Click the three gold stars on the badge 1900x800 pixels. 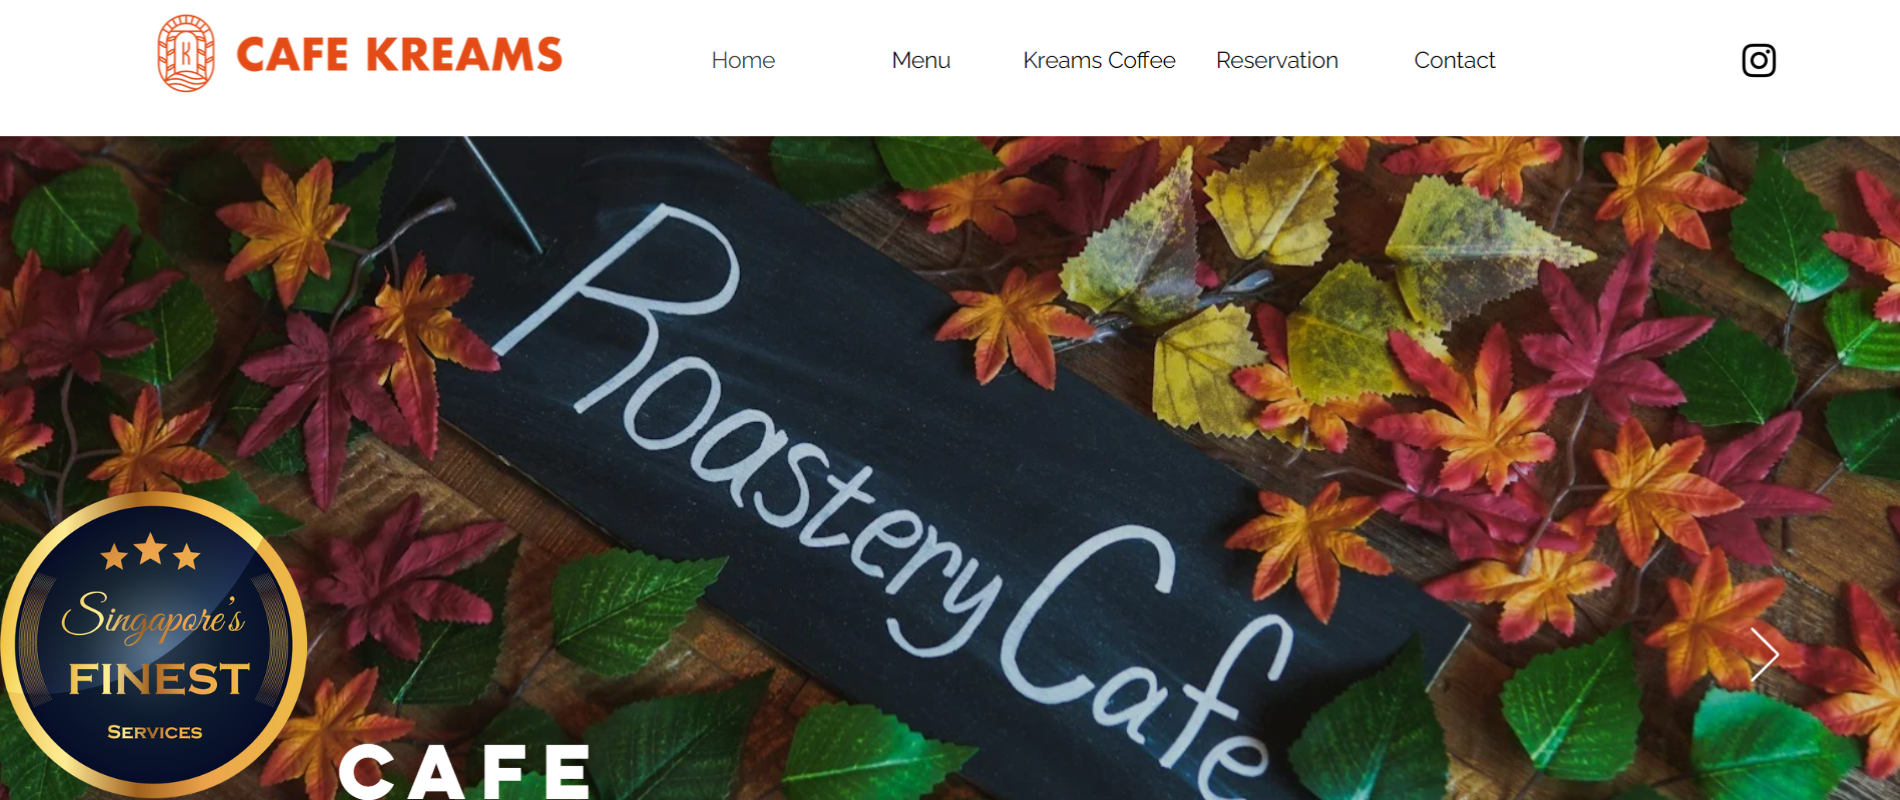(x=151, y=551)
